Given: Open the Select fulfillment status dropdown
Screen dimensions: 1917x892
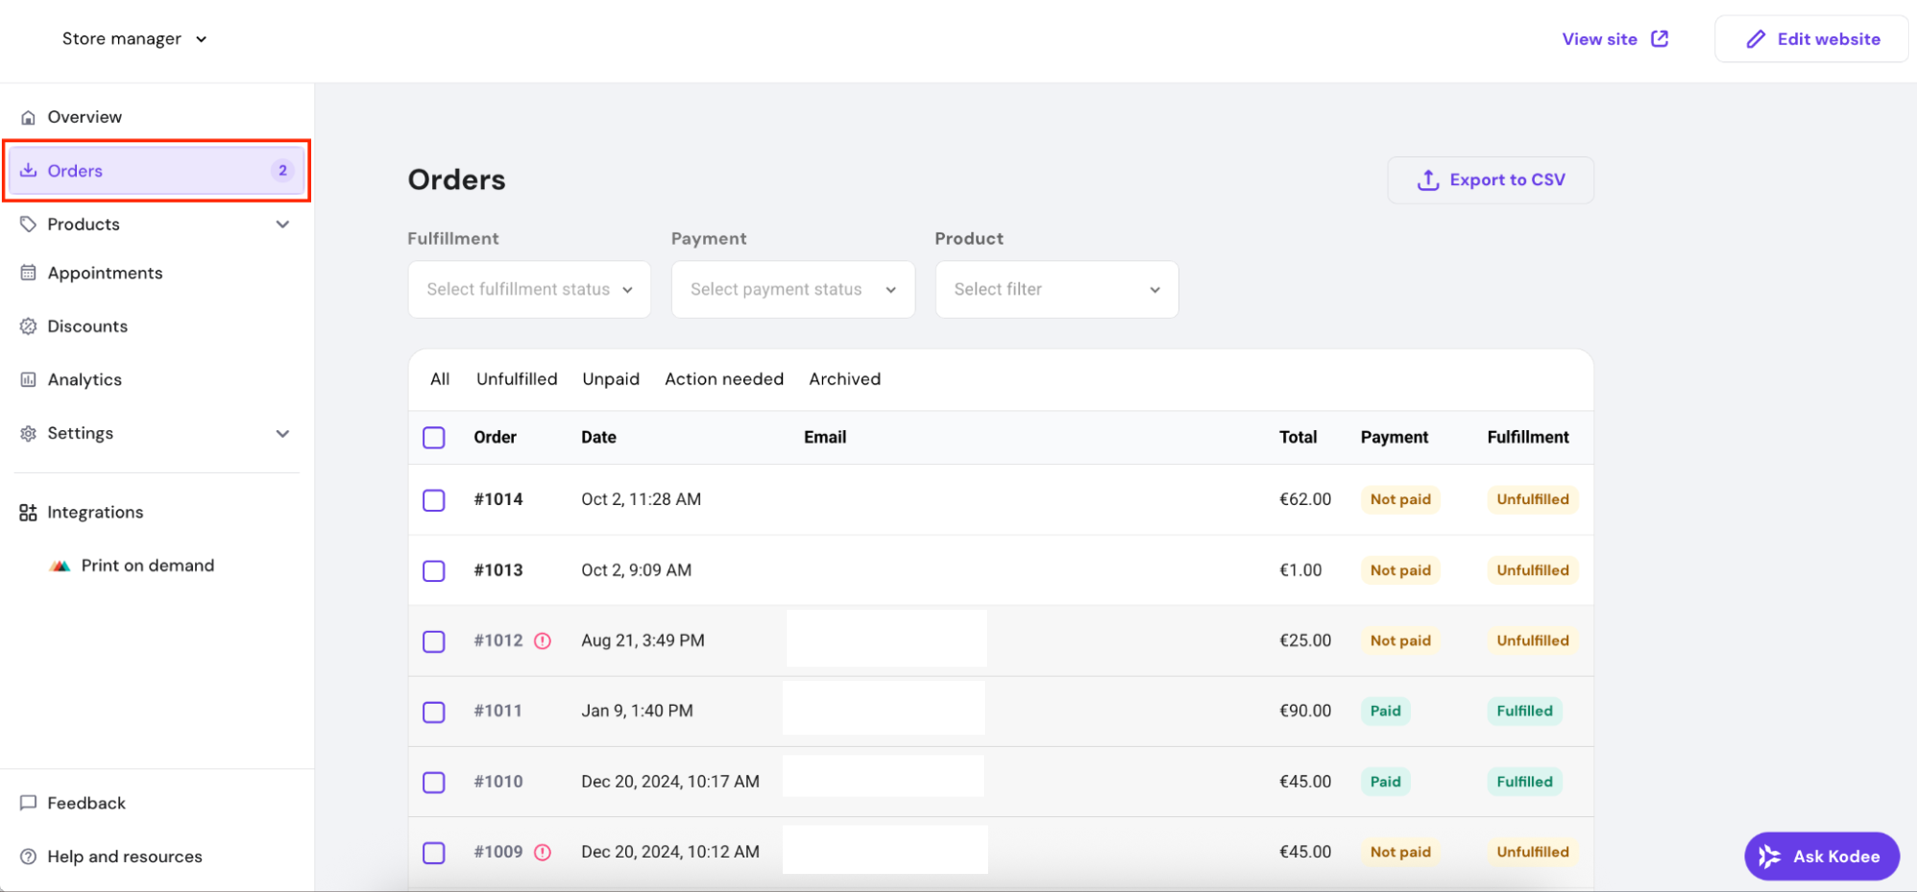Looking at the screenshot, I should click(x=529, y=290).
